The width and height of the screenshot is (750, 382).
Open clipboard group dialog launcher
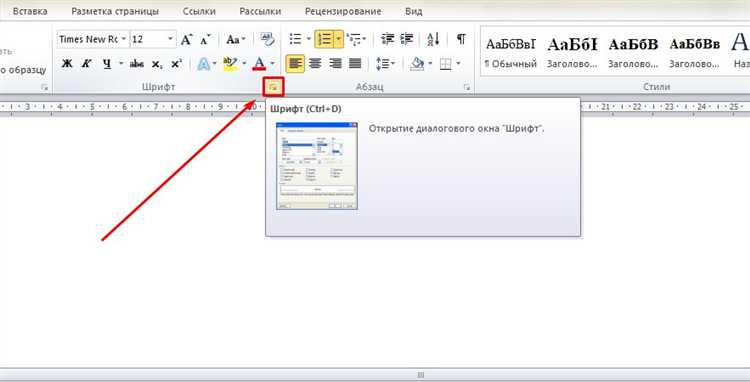[44, 87]
